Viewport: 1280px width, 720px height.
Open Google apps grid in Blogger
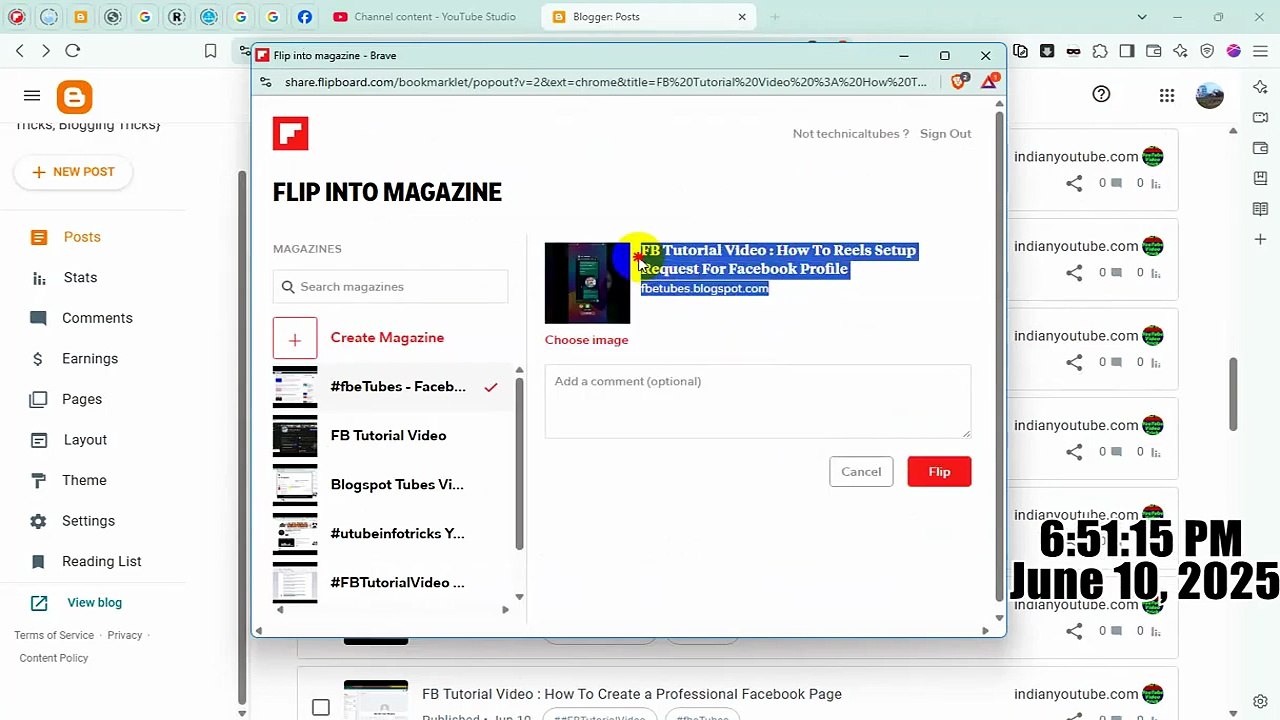(x=1167, y=95)
